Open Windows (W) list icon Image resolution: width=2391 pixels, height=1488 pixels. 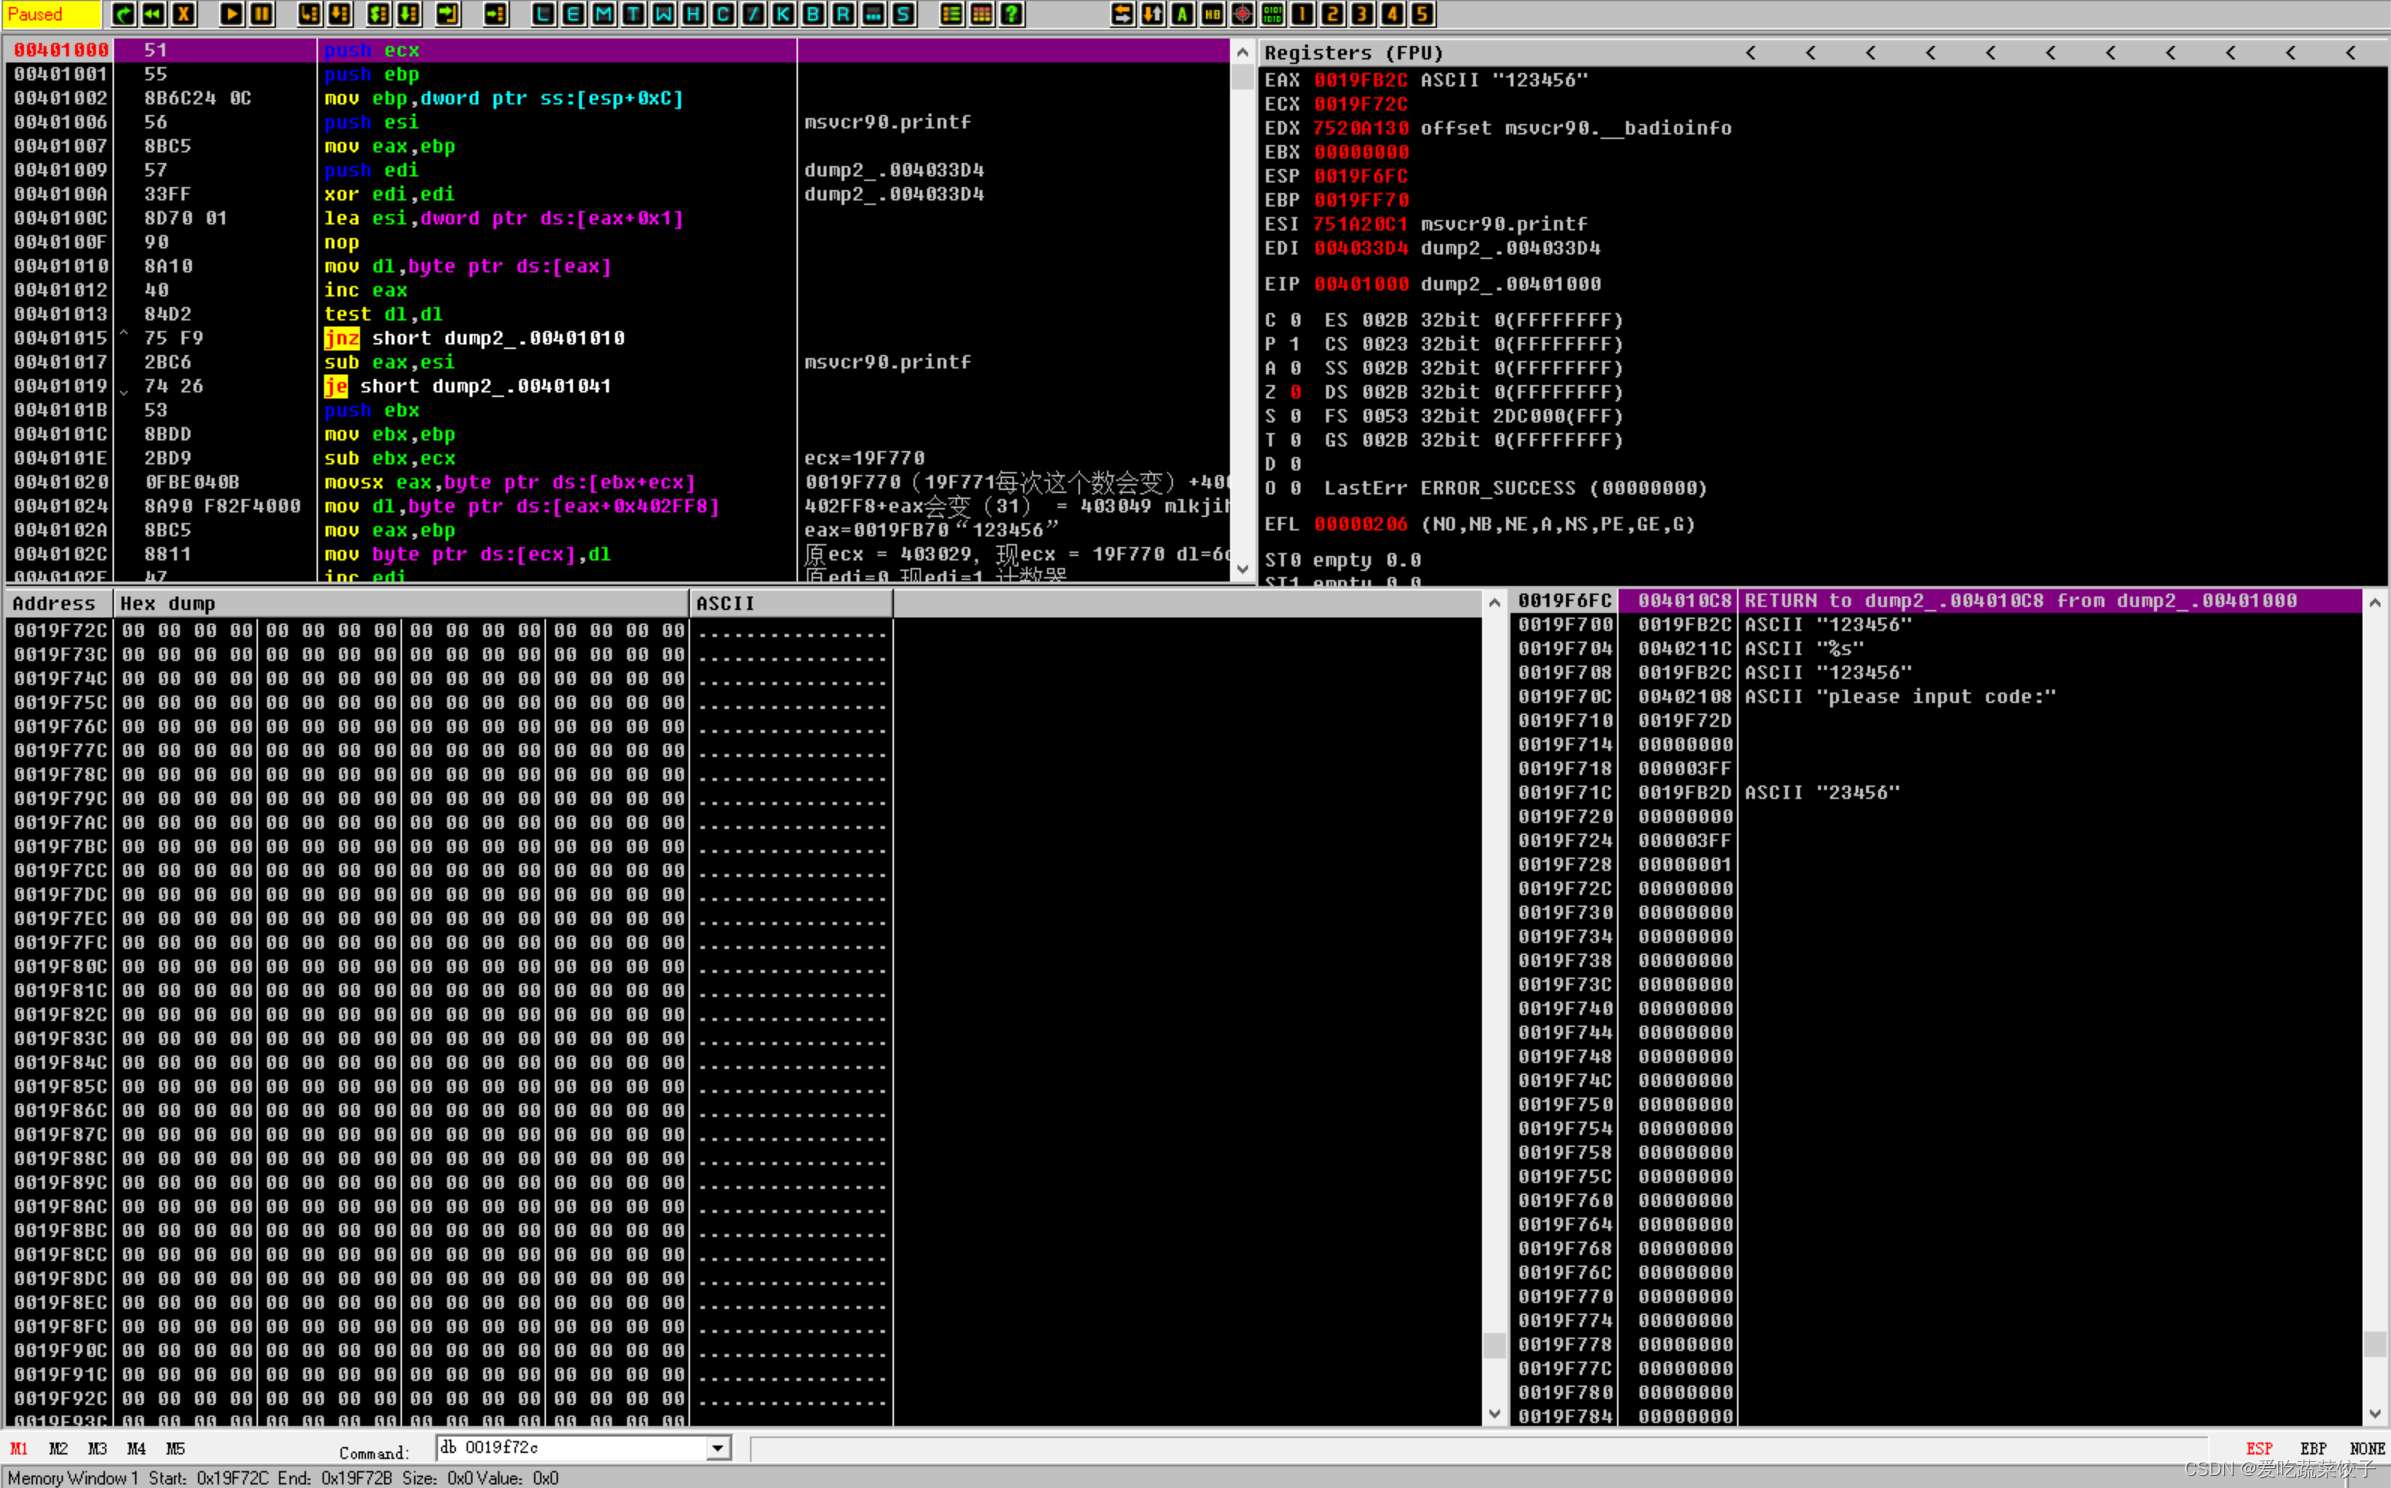663,14
